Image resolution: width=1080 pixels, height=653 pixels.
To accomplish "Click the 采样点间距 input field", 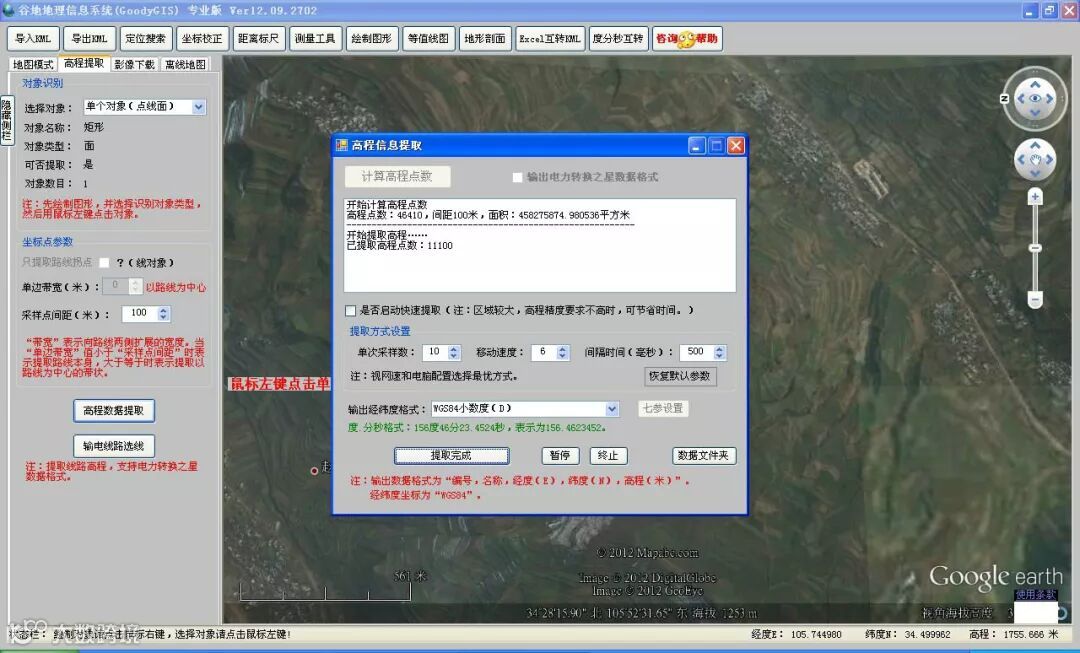I will coord(140,313).
